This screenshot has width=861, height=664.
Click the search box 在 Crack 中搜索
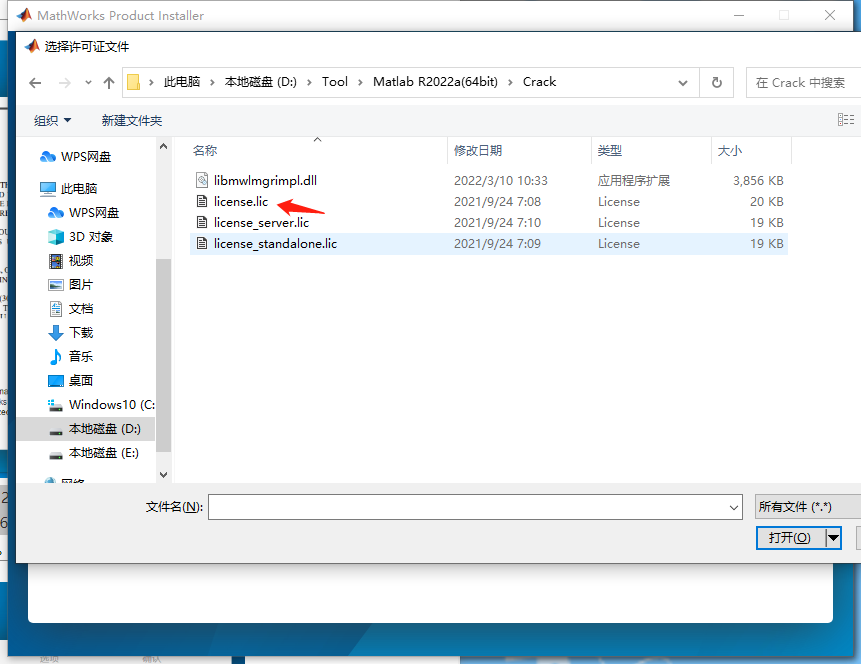click(803, 83)
